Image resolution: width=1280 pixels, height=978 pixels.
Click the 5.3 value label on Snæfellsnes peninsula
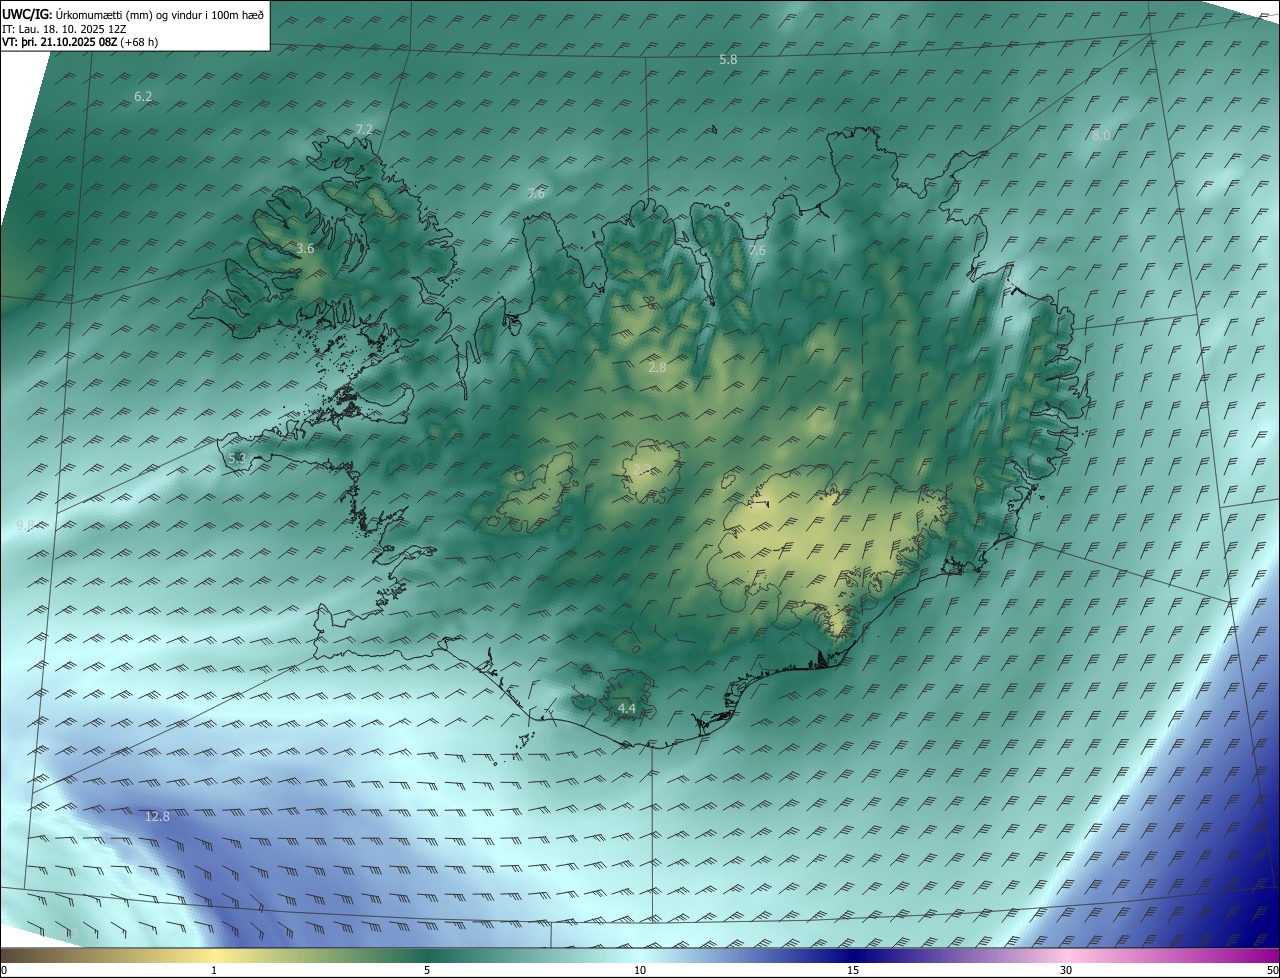click(x=237, y=458)
